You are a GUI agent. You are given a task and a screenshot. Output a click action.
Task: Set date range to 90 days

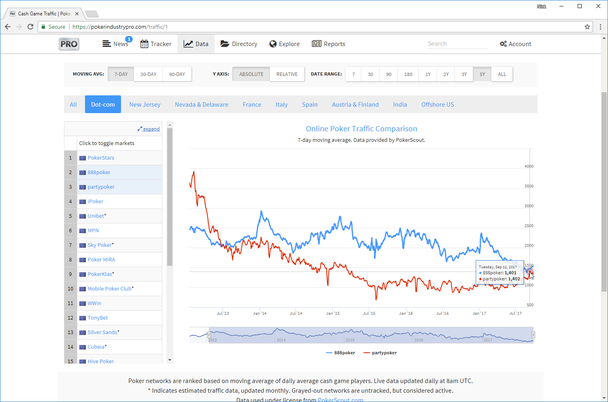pos(389,74)
